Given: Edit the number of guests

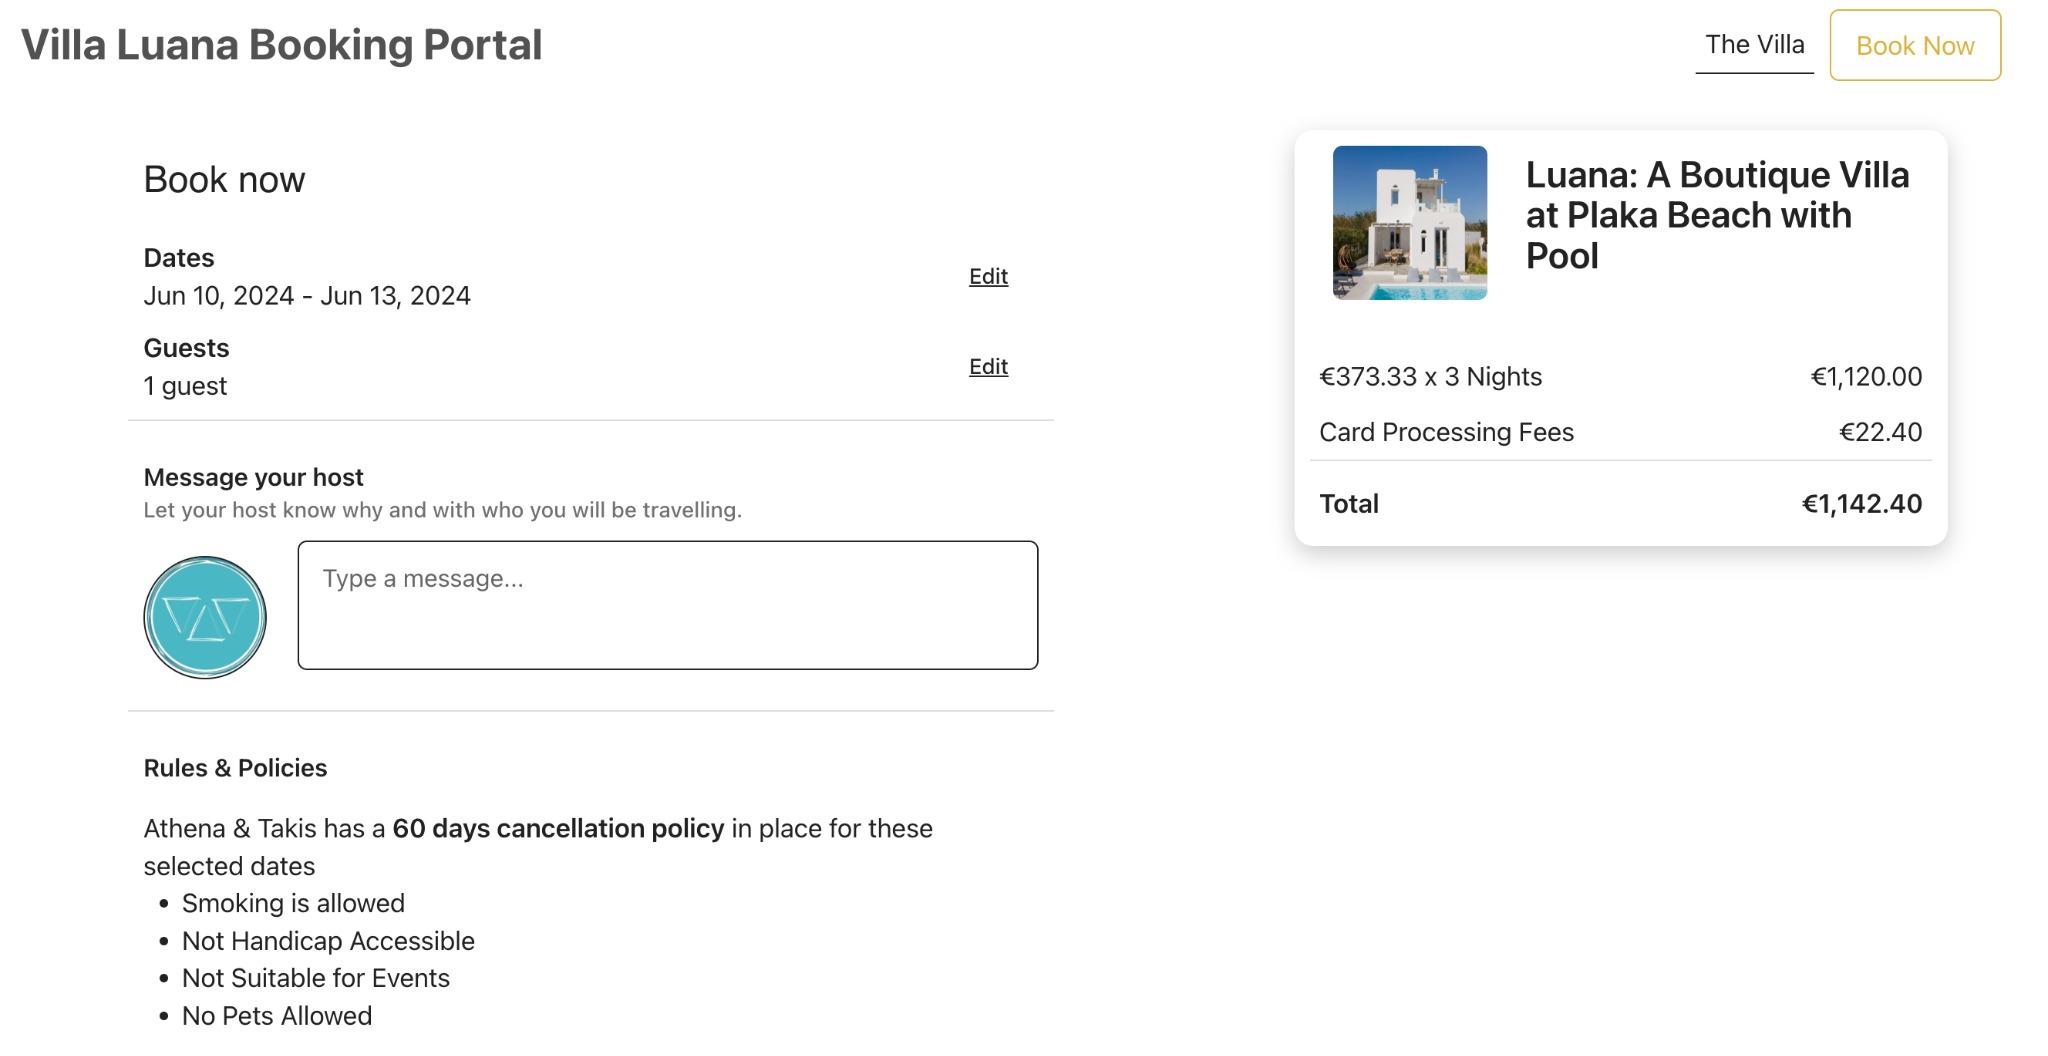Looking at the screenshot, I should (988, 367).
